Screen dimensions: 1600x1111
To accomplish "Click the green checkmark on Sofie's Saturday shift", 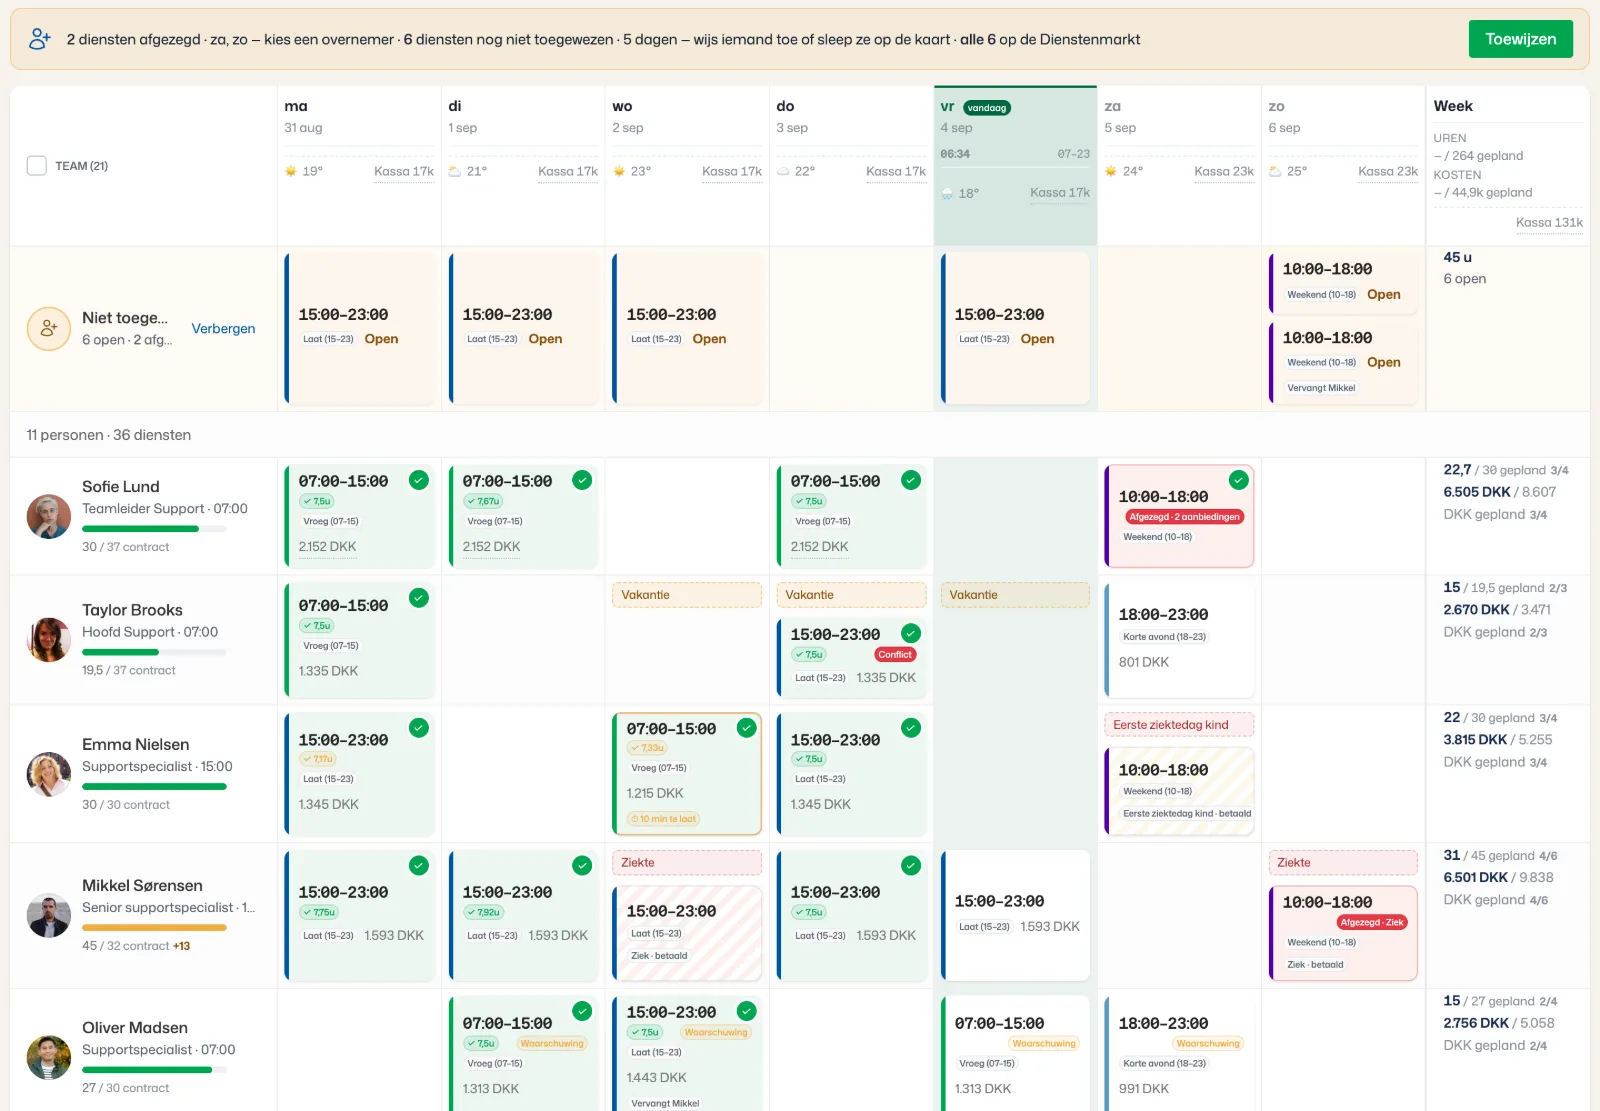I will coord(1239,480).
